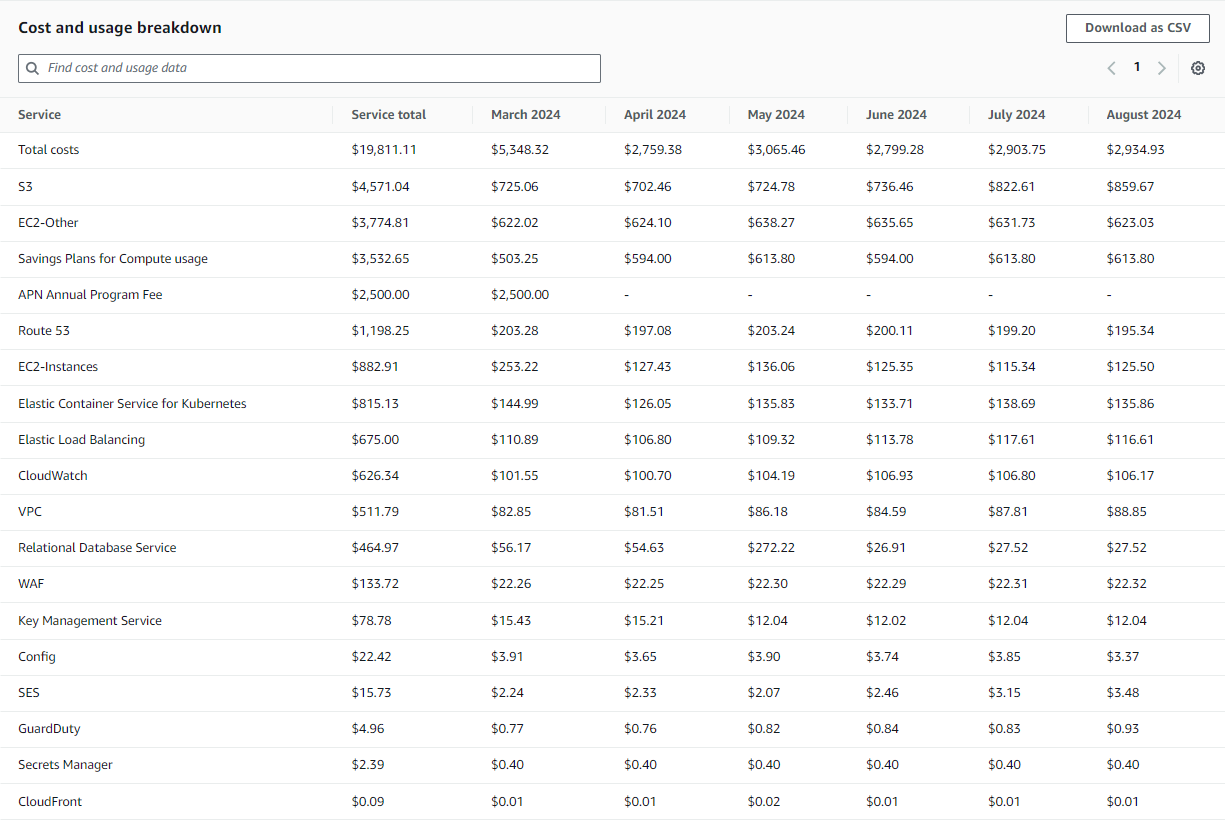Go to the next page with right arrow
The height and width of the screenshot is (822, 1225).
(x=1161, y=67)
